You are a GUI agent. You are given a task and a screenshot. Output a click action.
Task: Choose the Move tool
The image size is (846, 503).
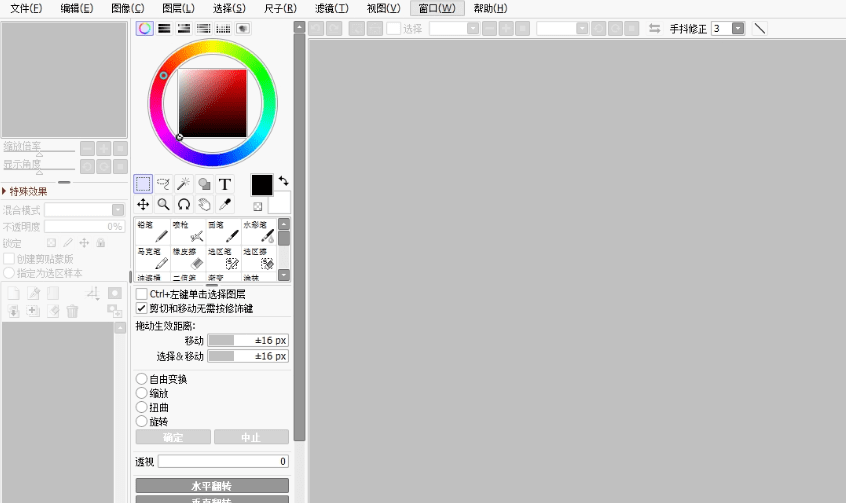point(144,204)
